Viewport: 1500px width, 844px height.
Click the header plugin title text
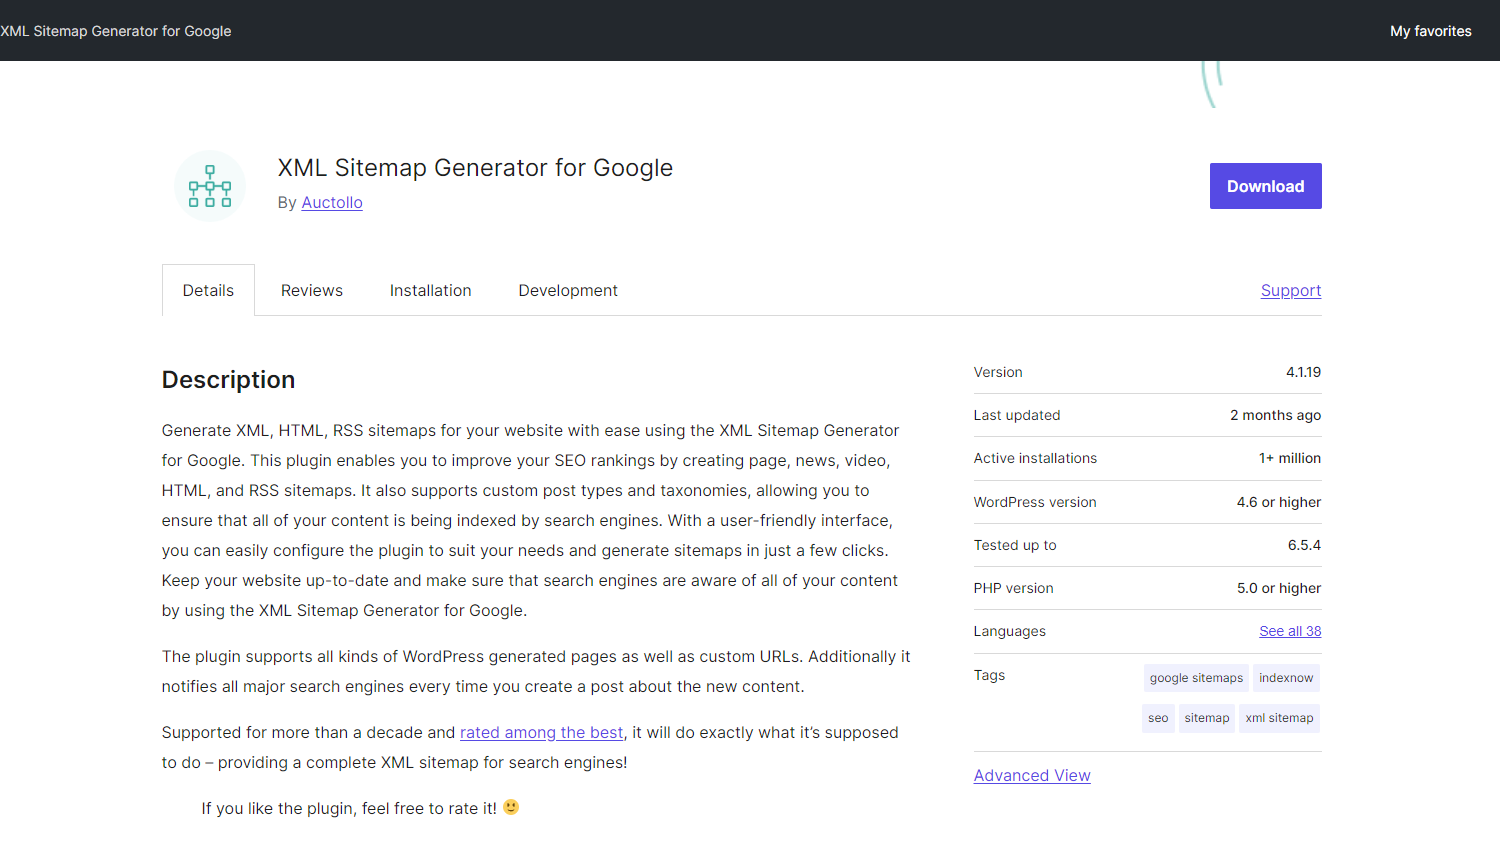point(116,31)
